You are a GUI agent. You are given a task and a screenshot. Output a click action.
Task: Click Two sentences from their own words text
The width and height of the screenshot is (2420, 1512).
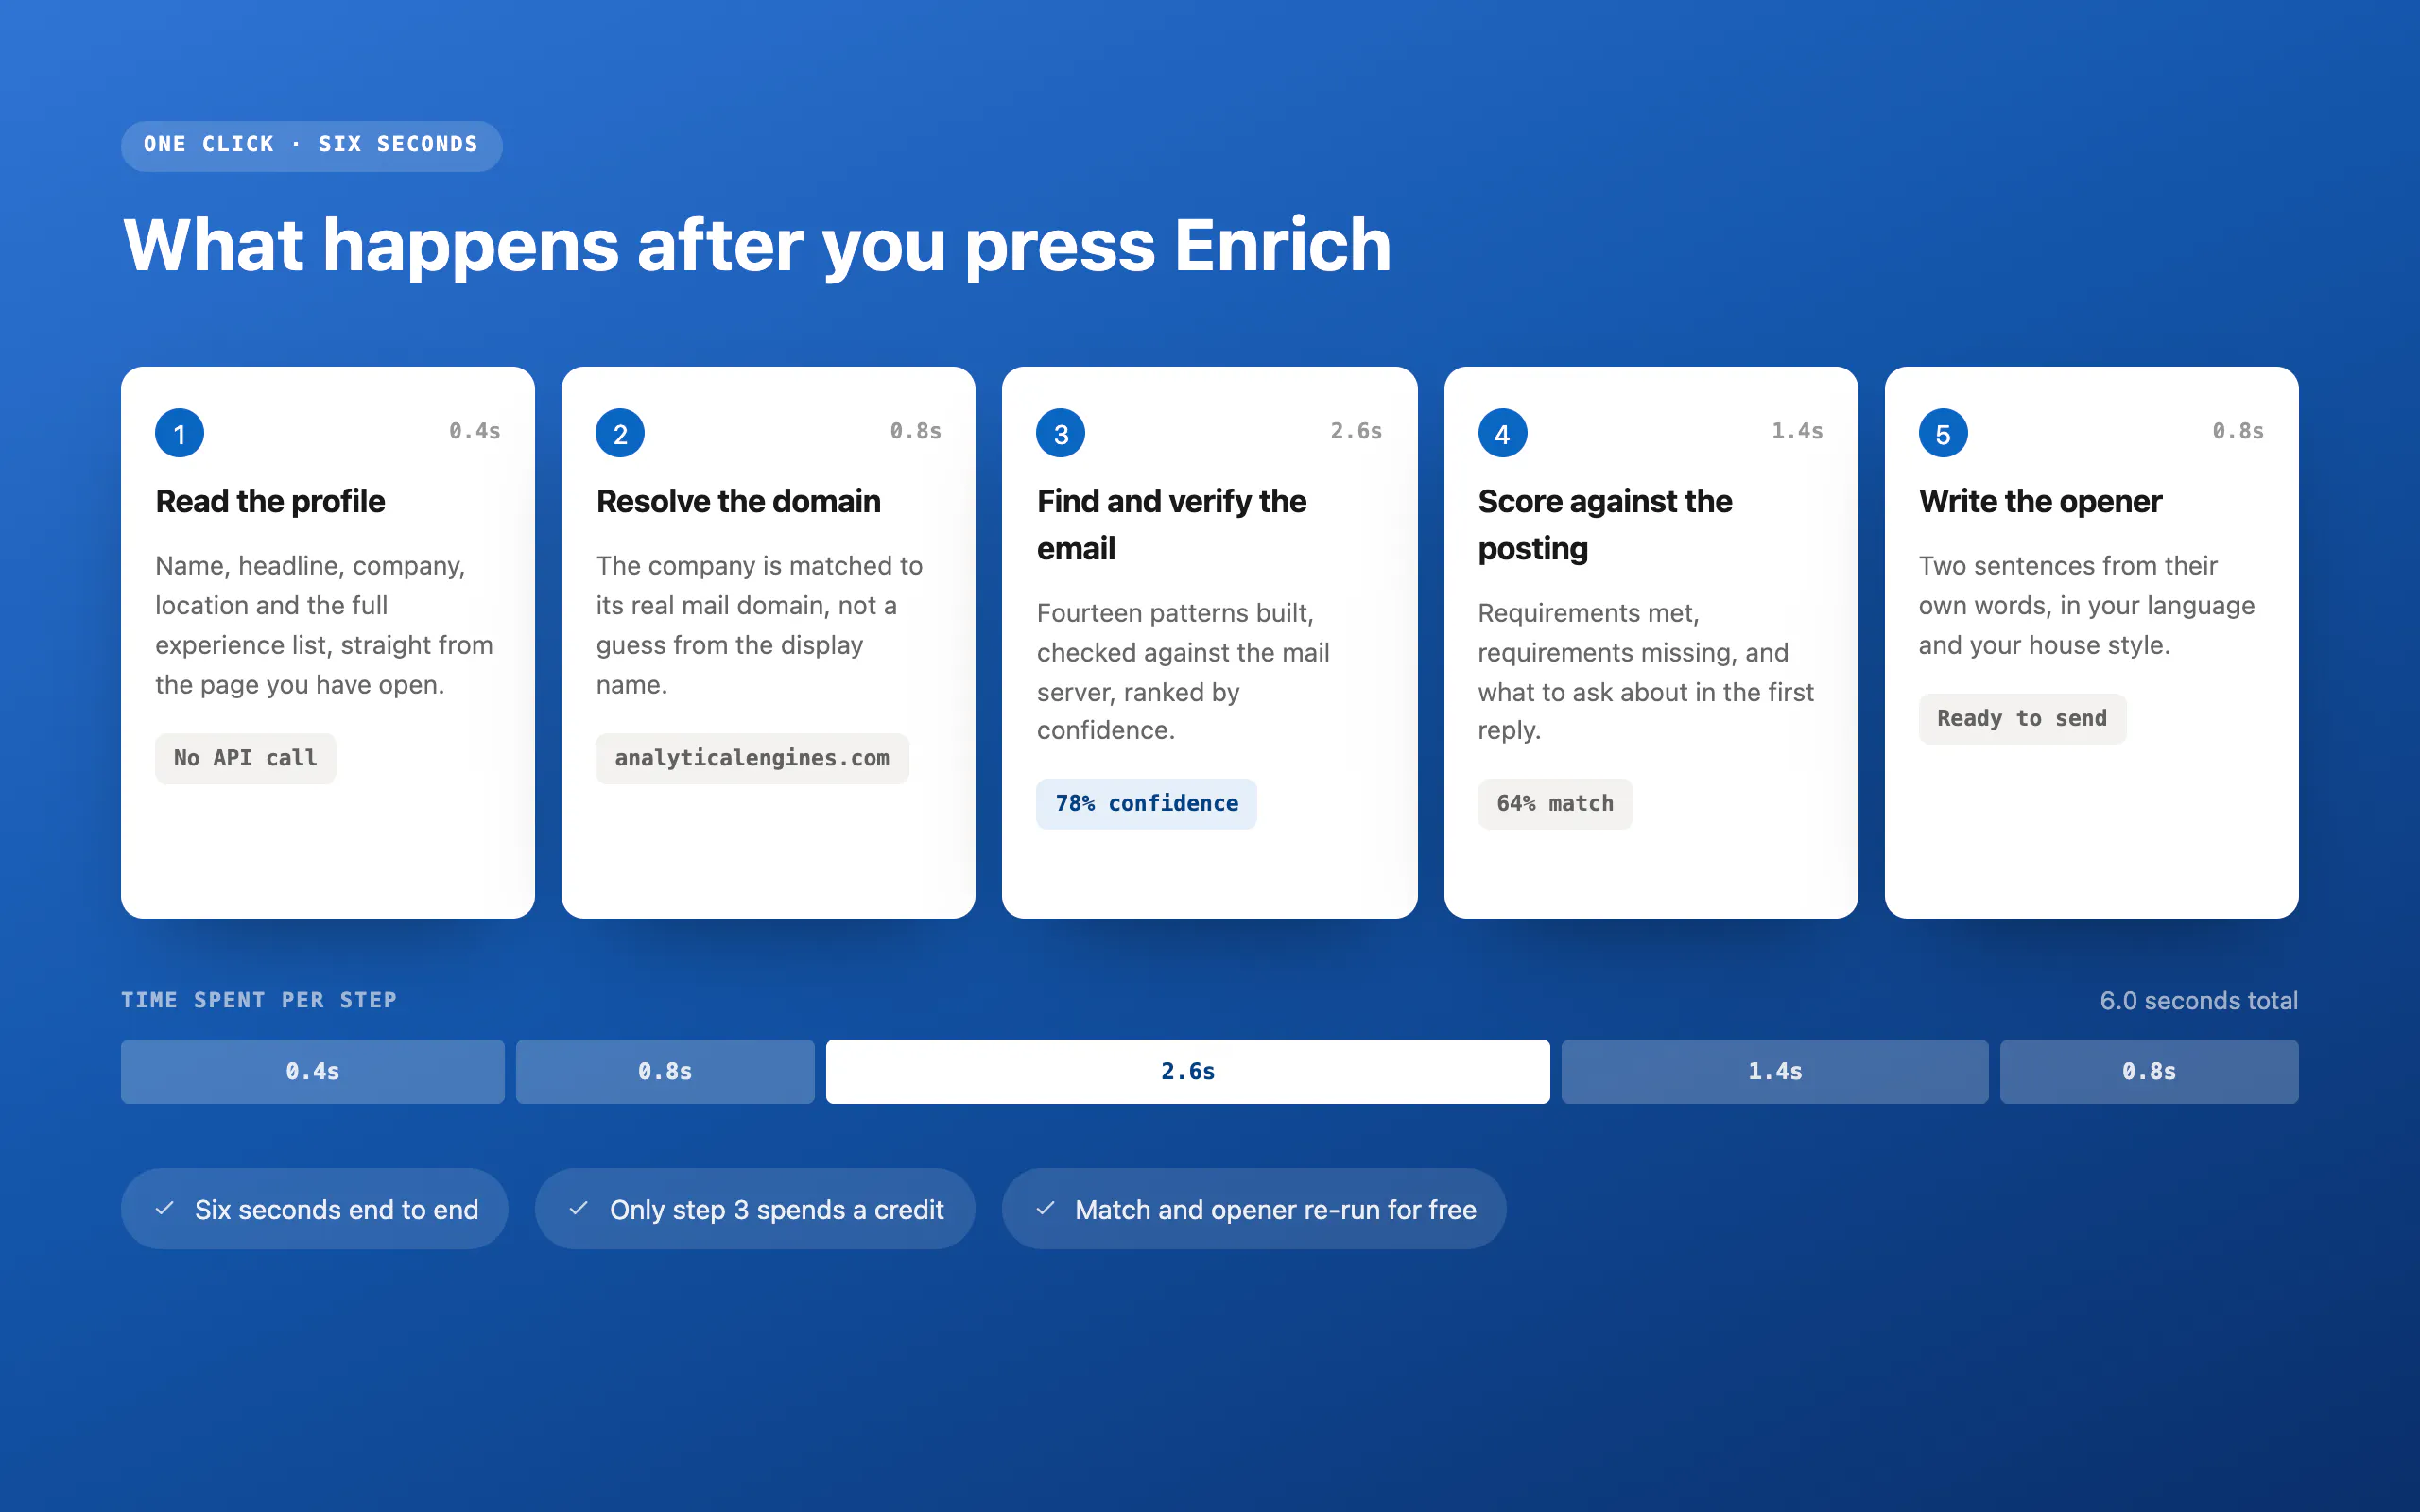coord(2087,605)
